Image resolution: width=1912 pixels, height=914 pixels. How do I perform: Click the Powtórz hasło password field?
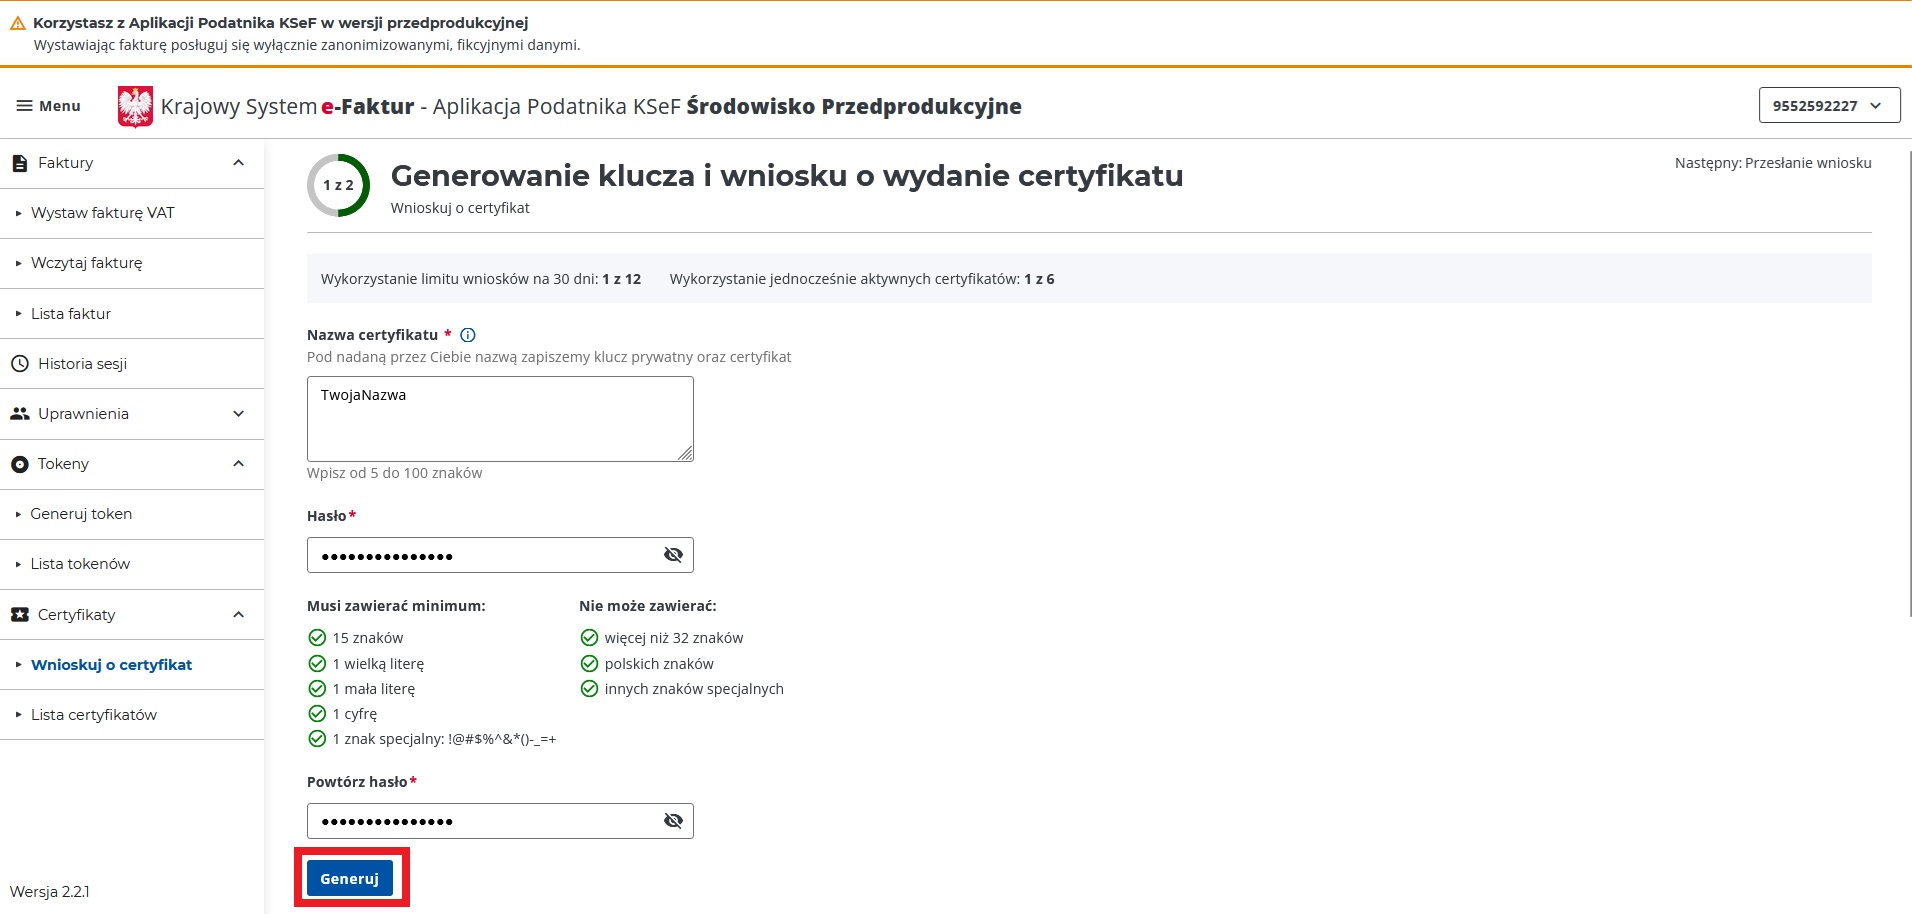click(x=500, y=821)
